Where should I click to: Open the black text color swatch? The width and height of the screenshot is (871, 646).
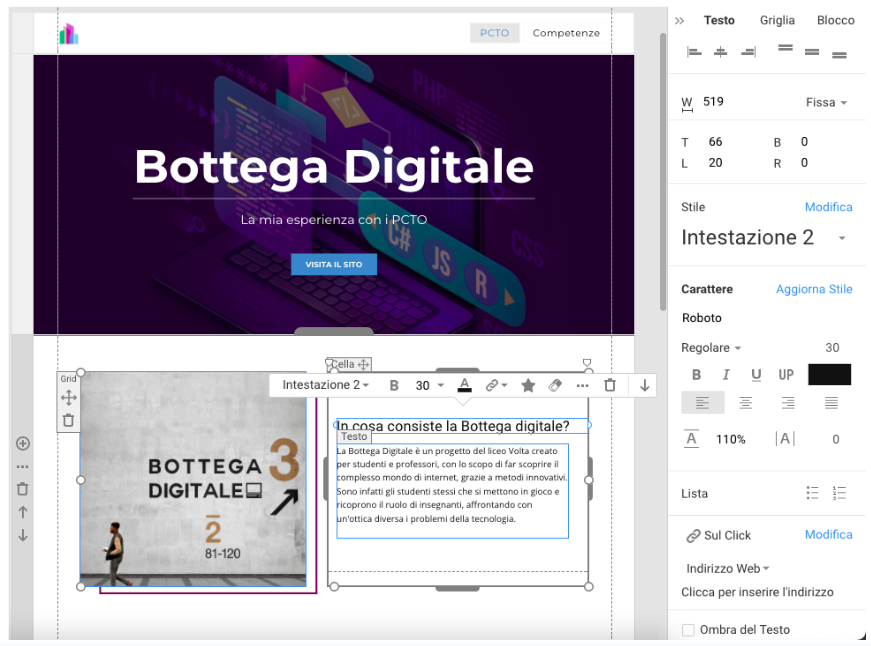pos(829,374)
